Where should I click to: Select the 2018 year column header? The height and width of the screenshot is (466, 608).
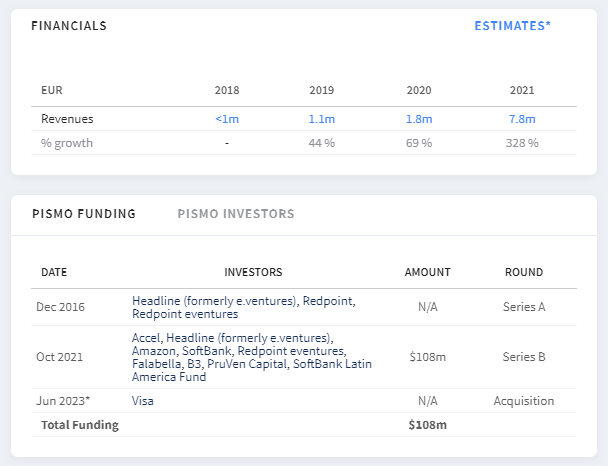[x=227, y=90]
